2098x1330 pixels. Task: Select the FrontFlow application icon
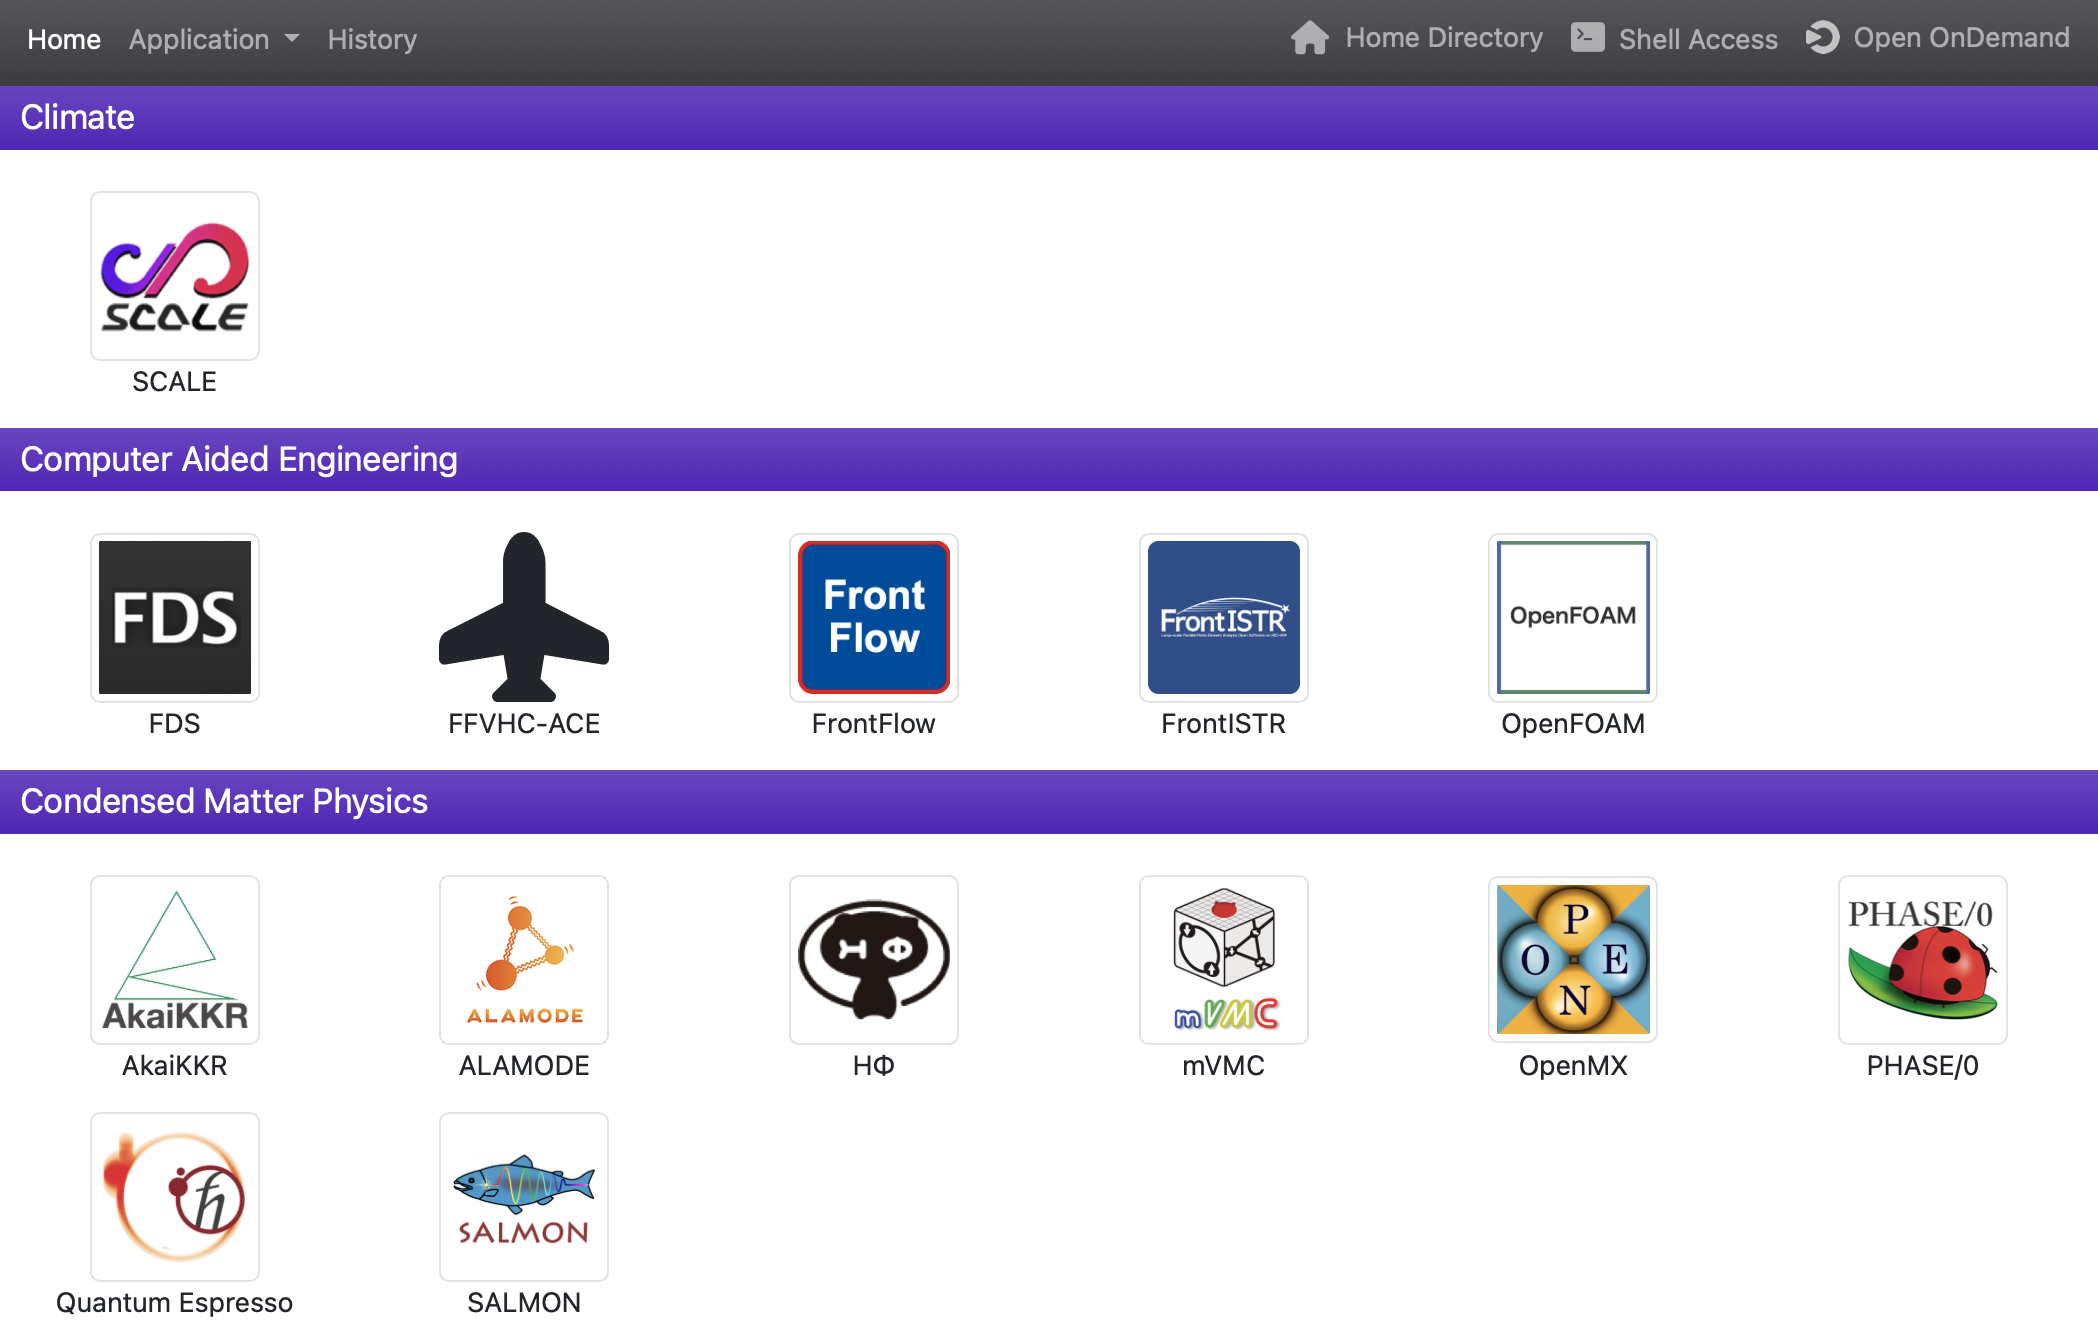tap(873, 617)
